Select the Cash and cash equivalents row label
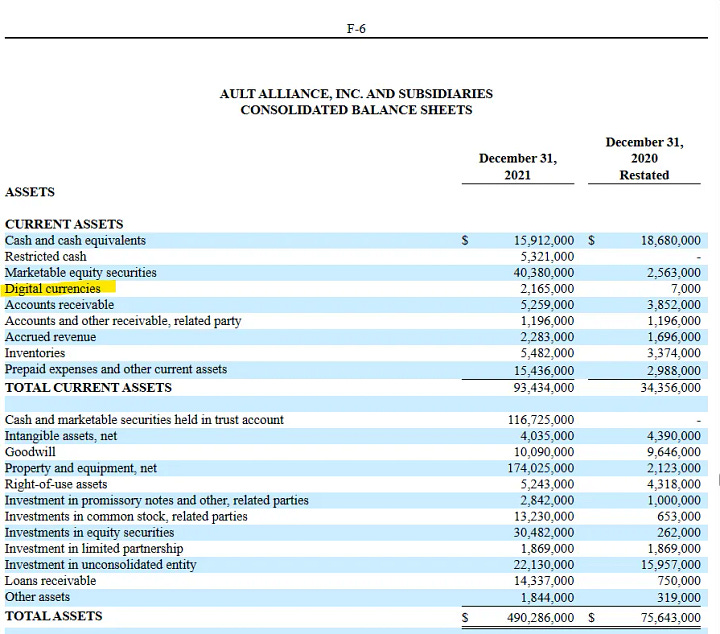The width and height of the screenshot is (720, 634). [x=75, y=241]
